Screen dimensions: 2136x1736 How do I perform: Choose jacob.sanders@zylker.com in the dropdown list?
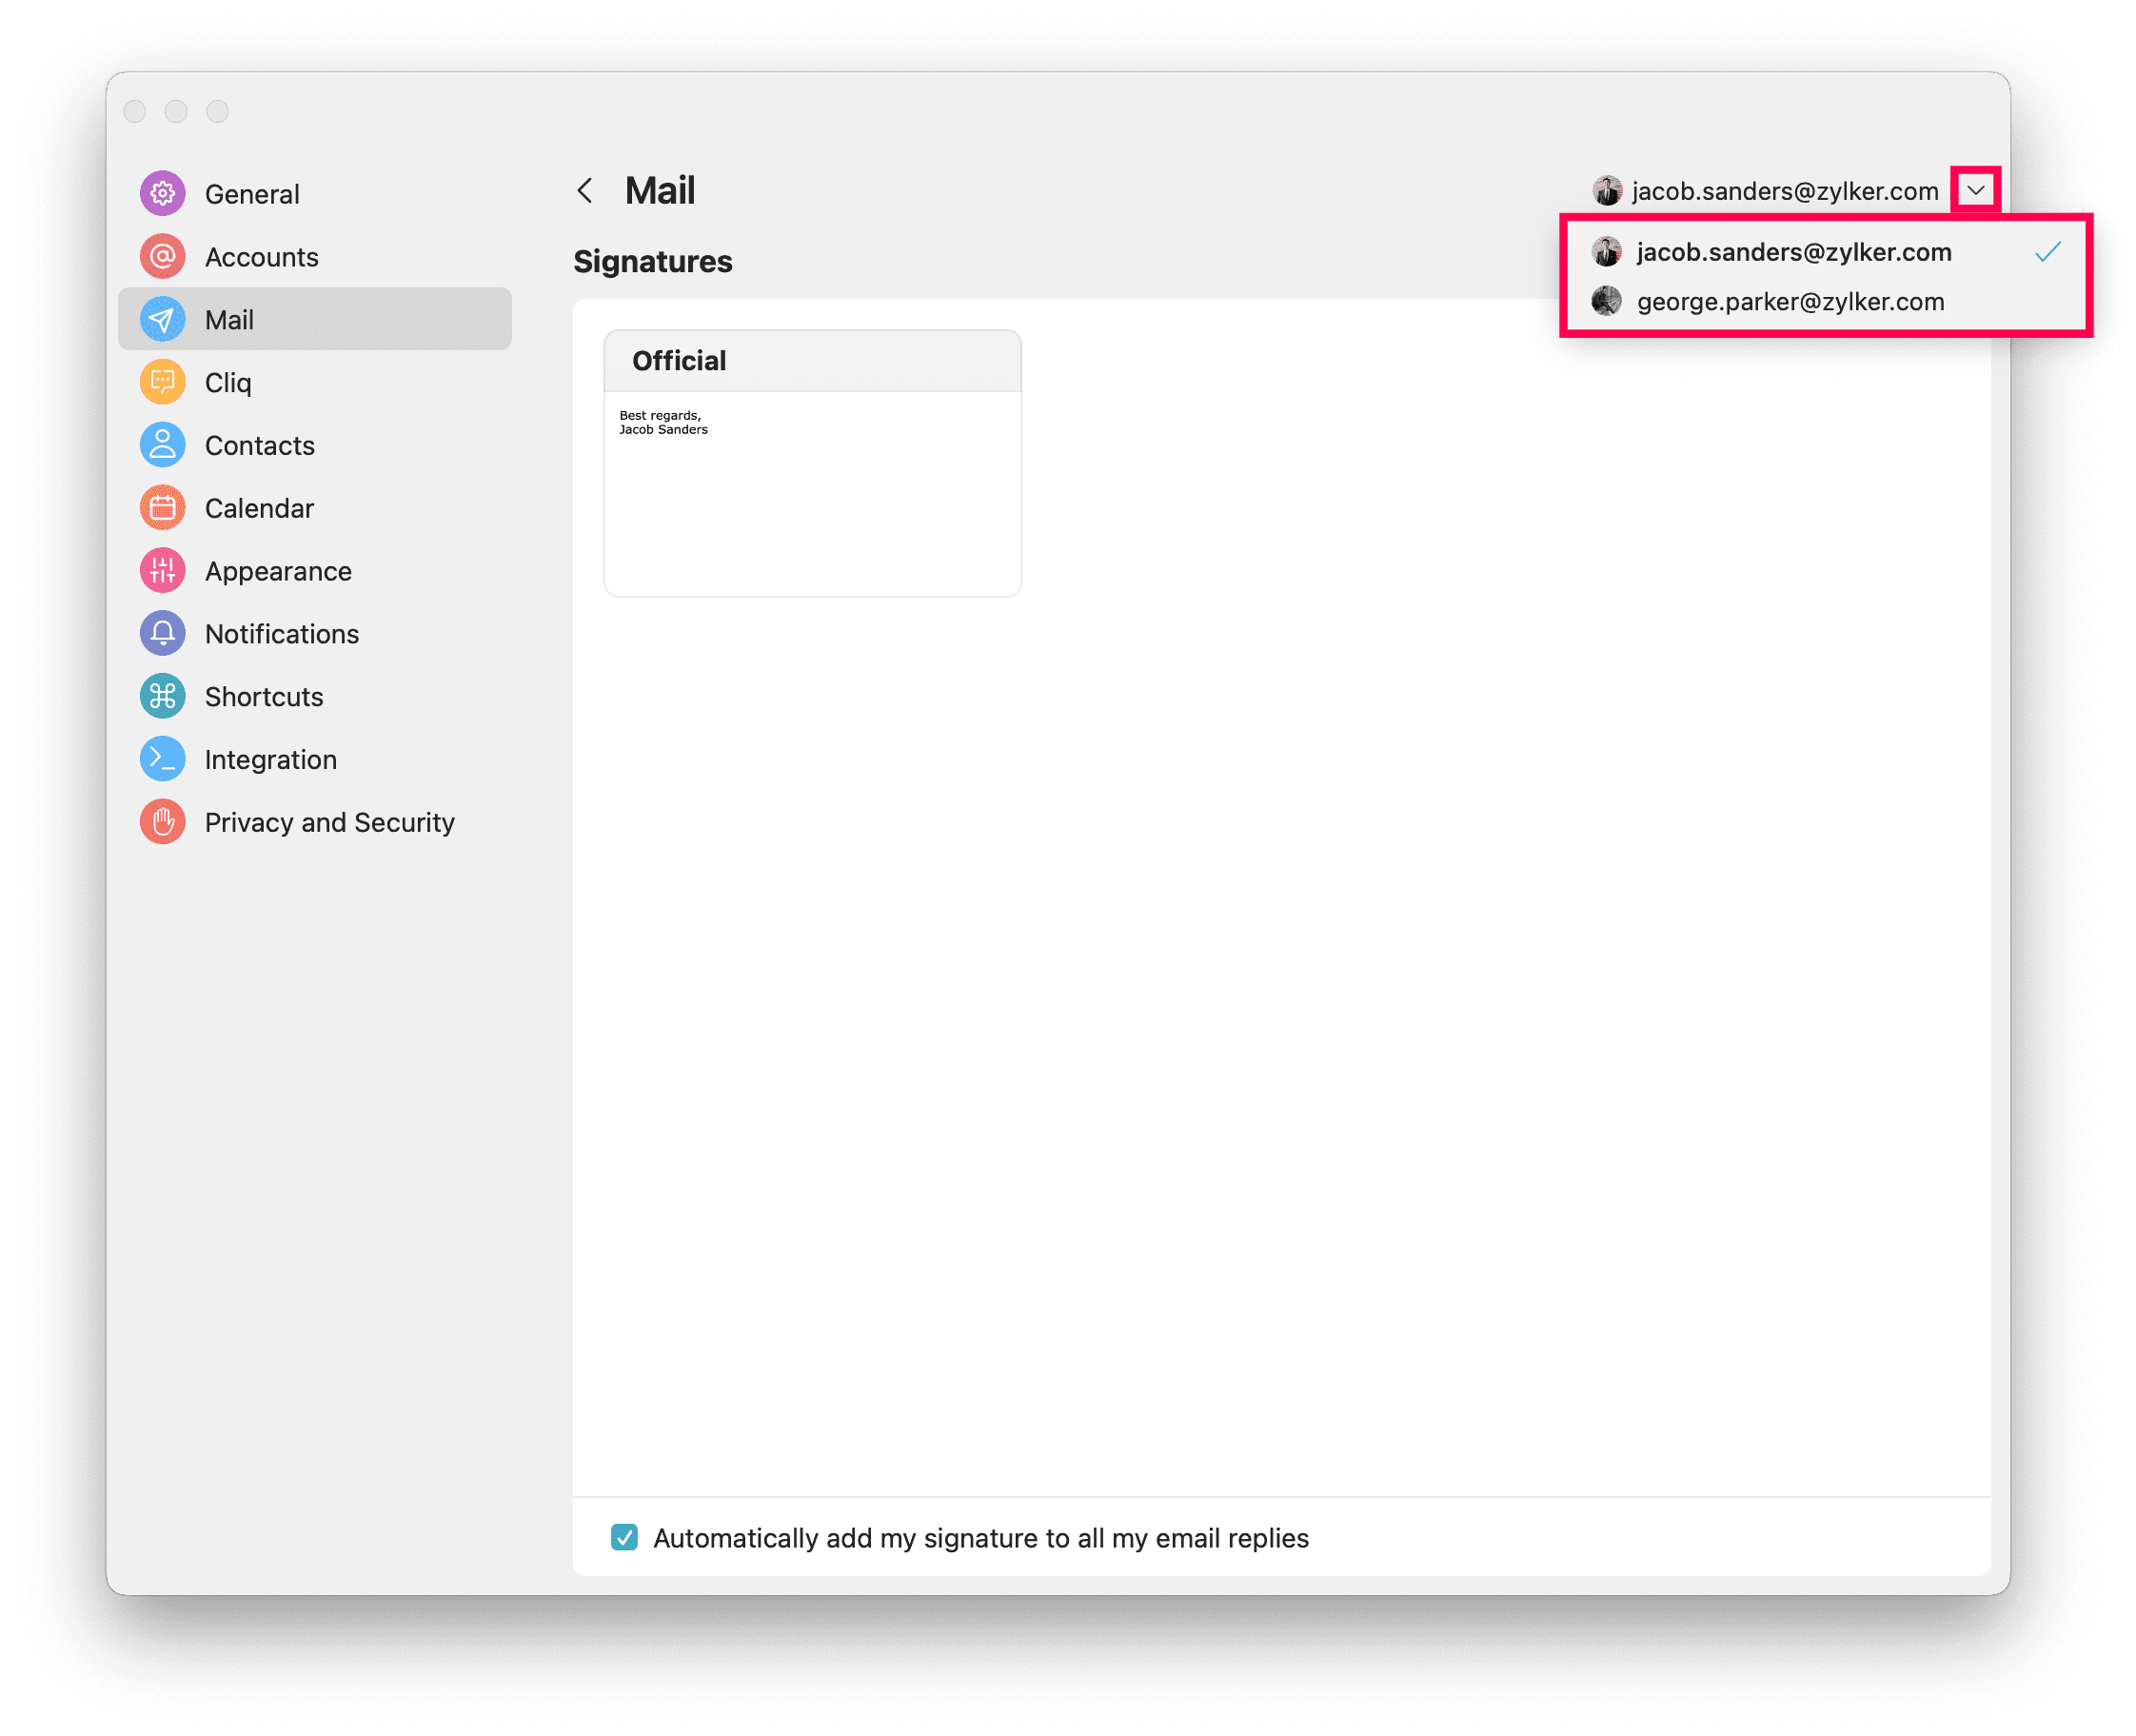1793,252
